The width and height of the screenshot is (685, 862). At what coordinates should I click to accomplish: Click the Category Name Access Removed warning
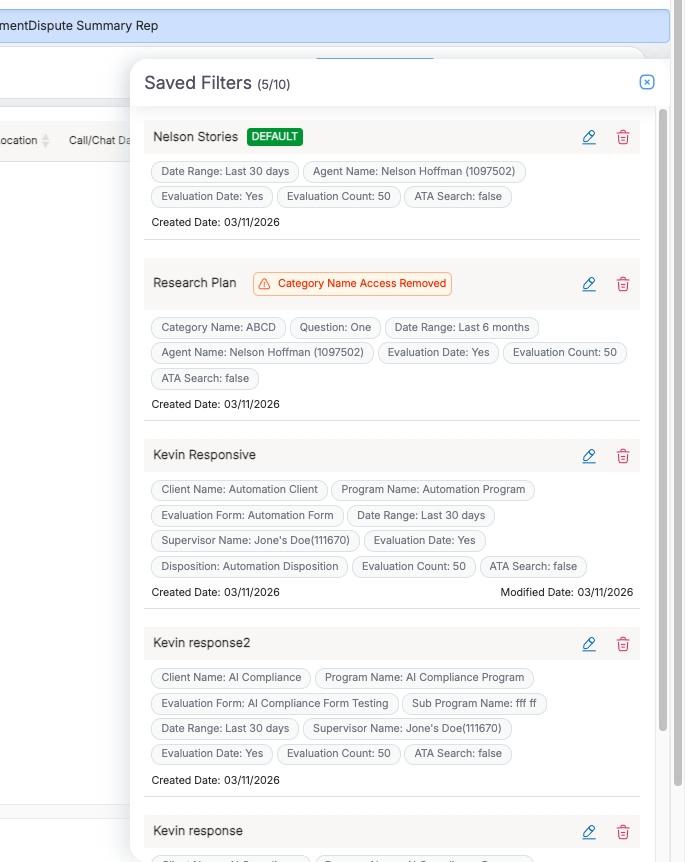tap(352, 284)
